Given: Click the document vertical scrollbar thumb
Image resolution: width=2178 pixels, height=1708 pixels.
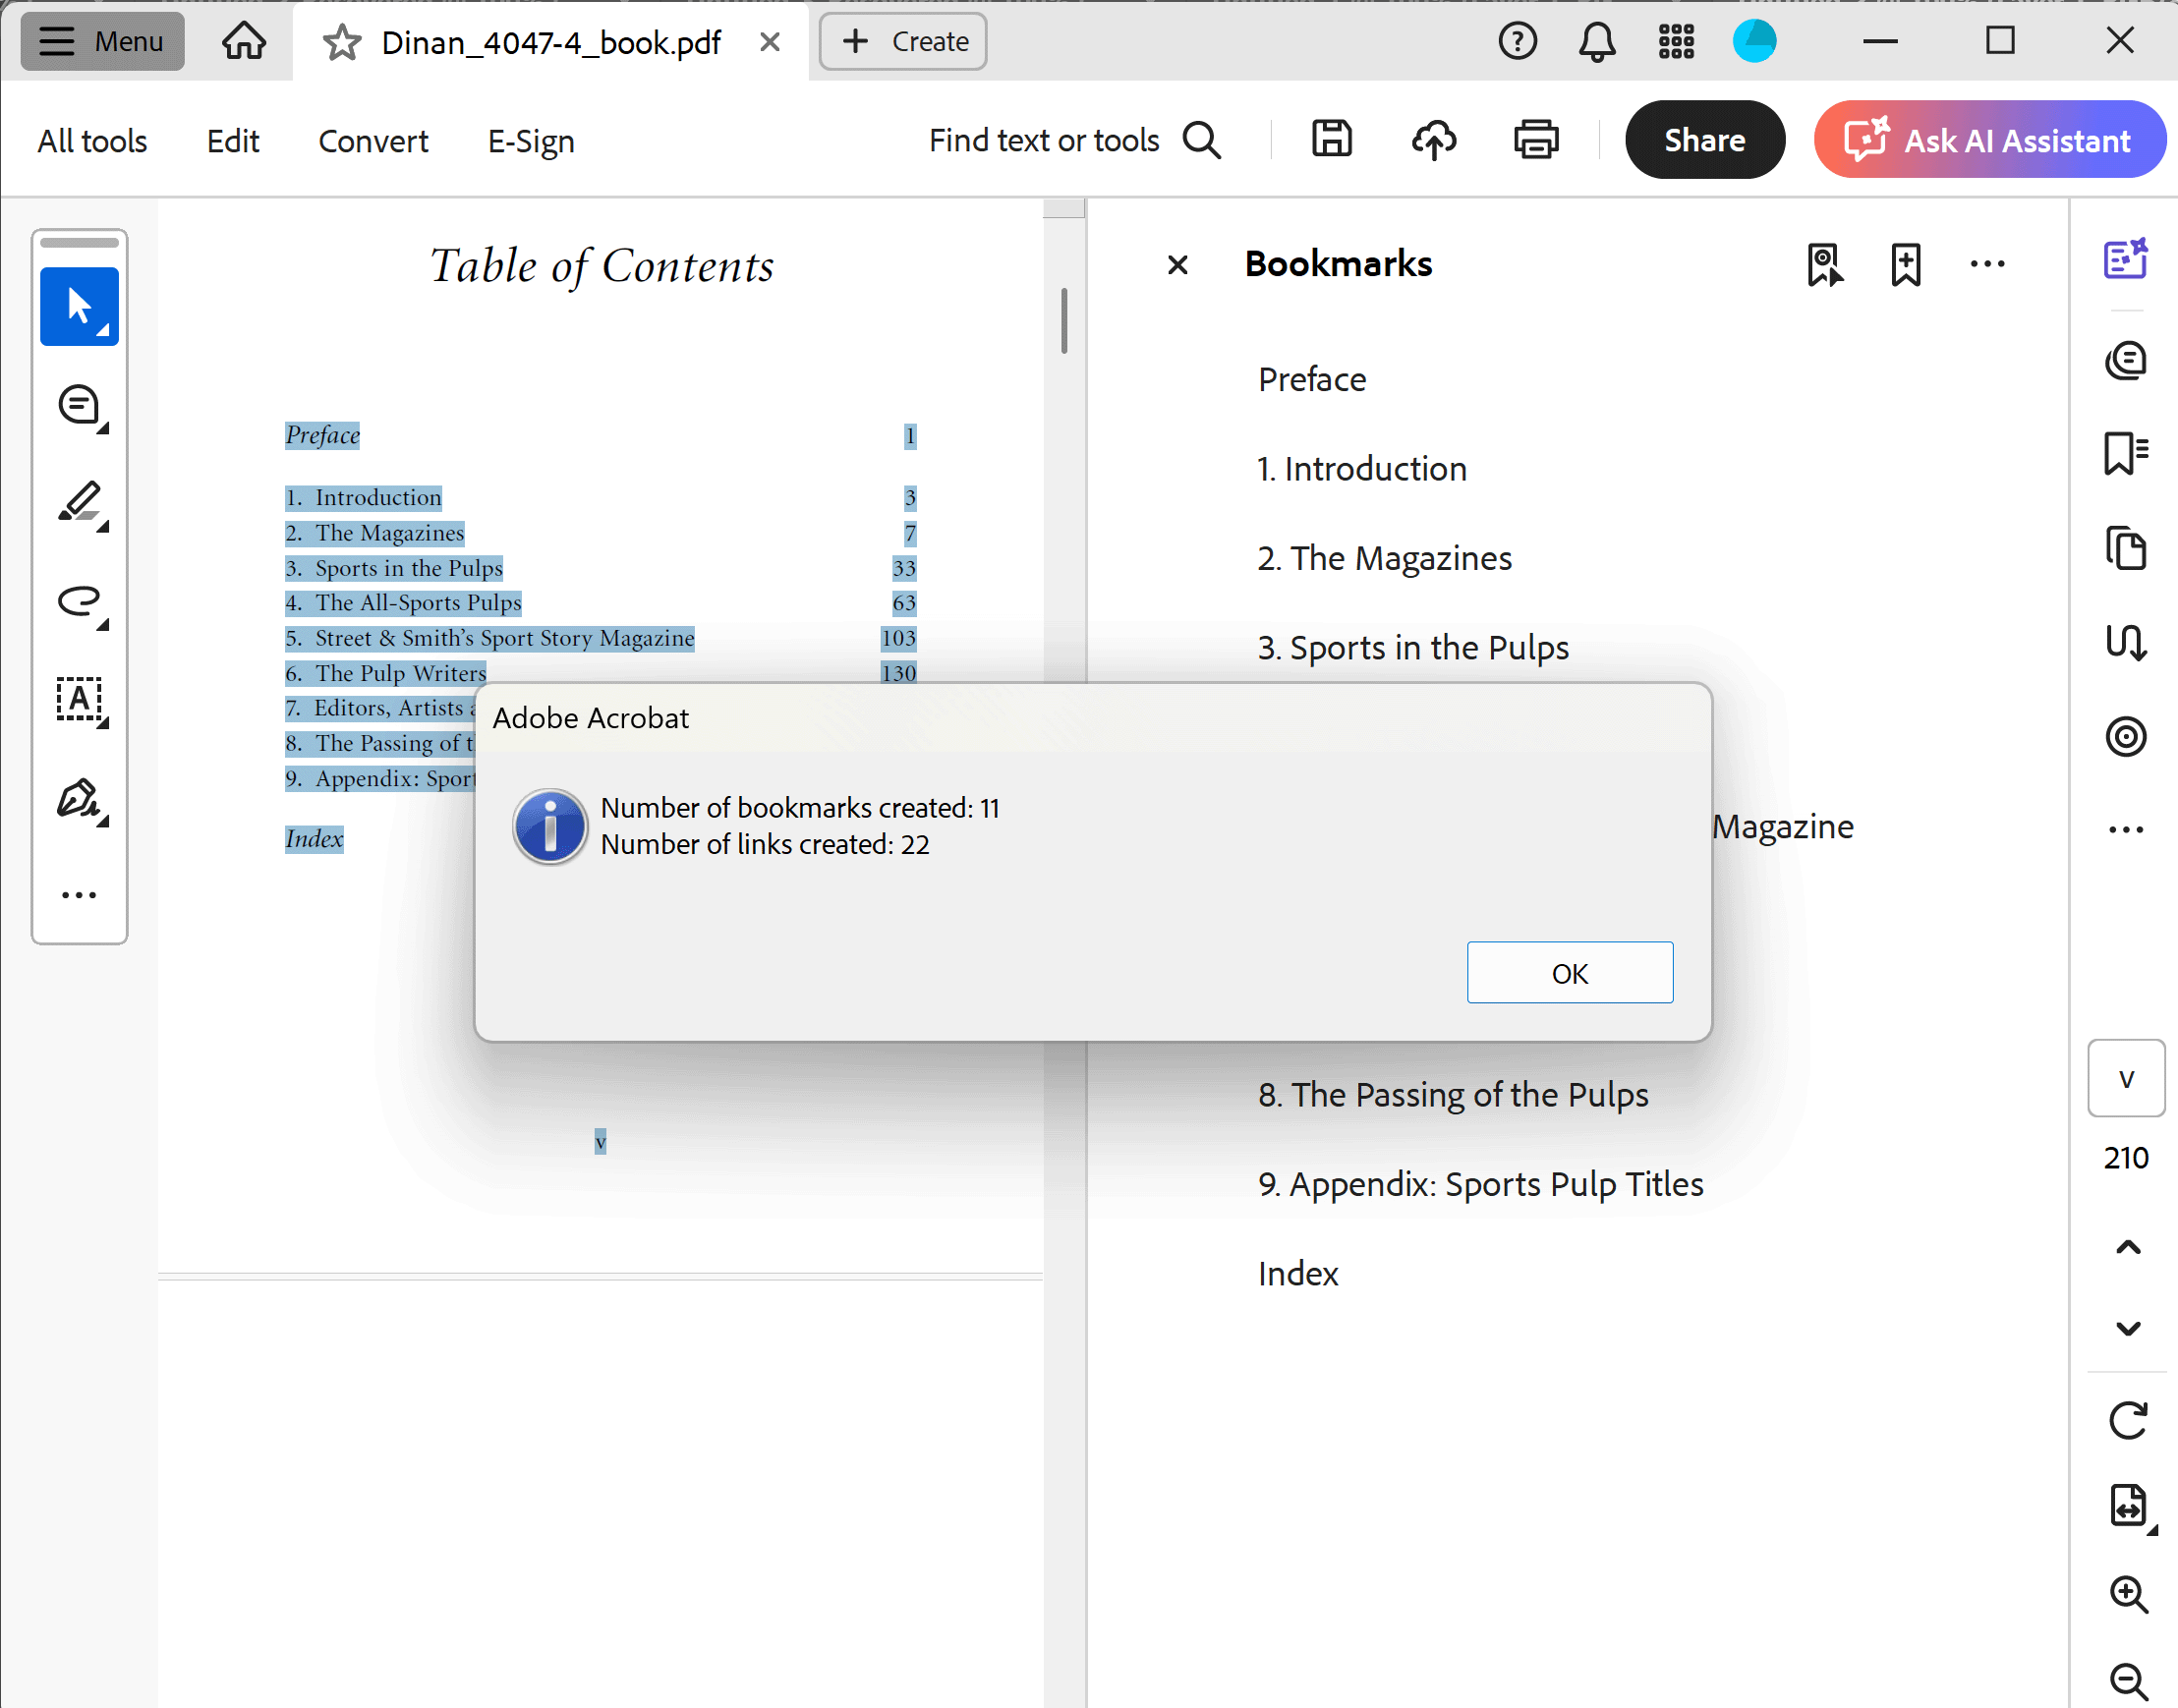Looking at the screenshot, I should (x=1064, y=321).
